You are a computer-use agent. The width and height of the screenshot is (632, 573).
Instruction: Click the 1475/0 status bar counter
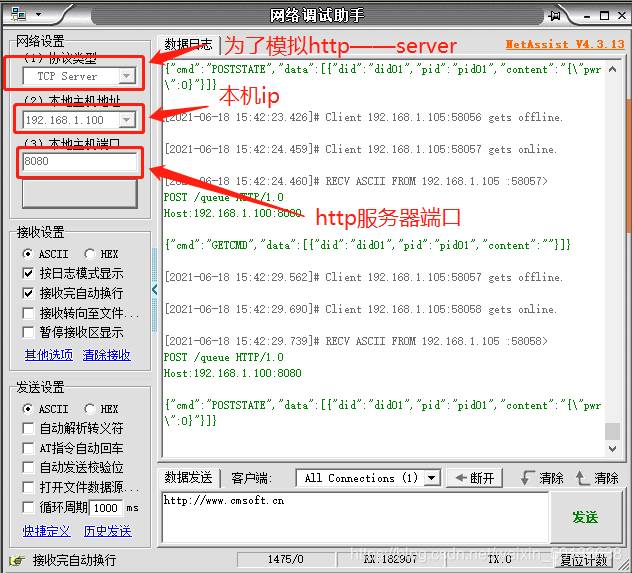(286, 559)
